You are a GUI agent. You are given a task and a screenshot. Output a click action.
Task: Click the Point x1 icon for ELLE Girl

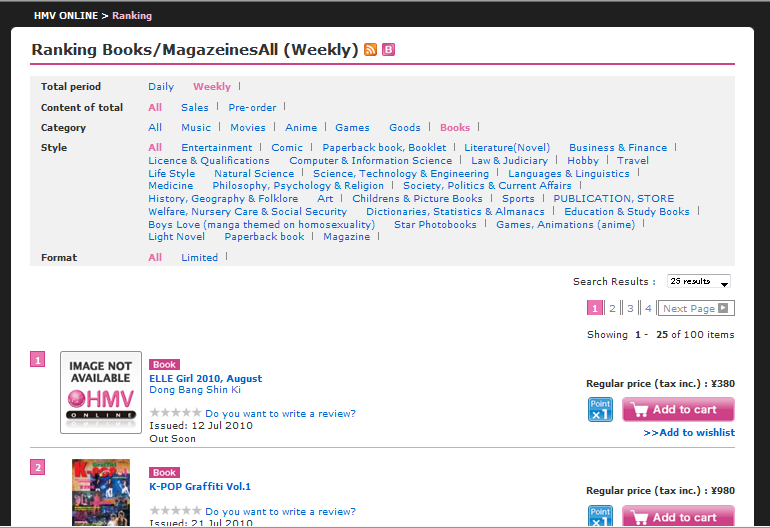click(600, 410)
